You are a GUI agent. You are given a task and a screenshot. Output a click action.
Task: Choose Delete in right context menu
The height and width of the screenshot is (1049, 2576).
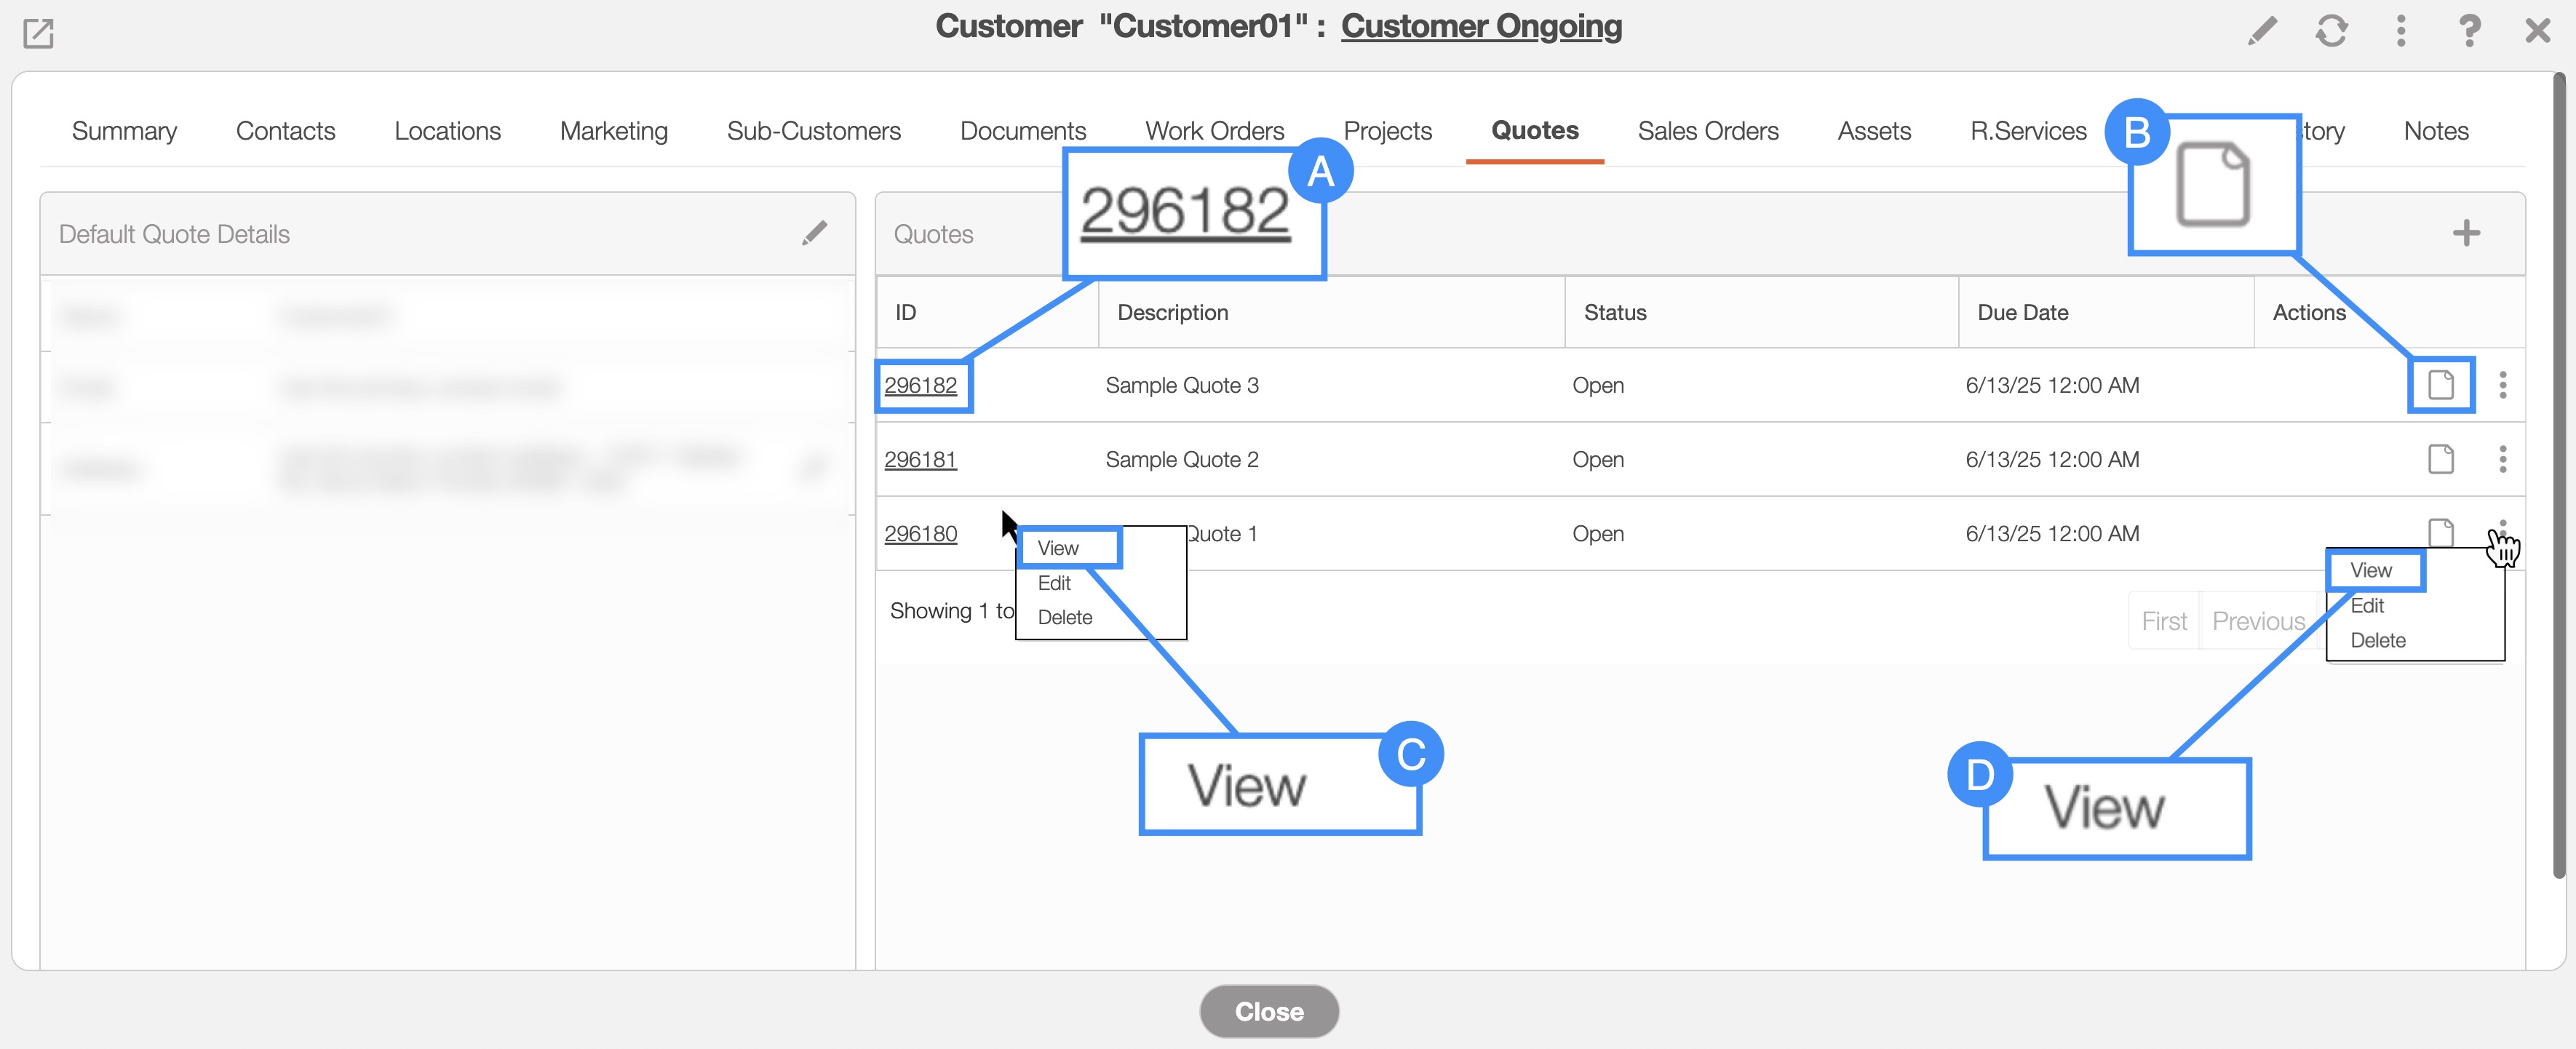coord(2377,640)
